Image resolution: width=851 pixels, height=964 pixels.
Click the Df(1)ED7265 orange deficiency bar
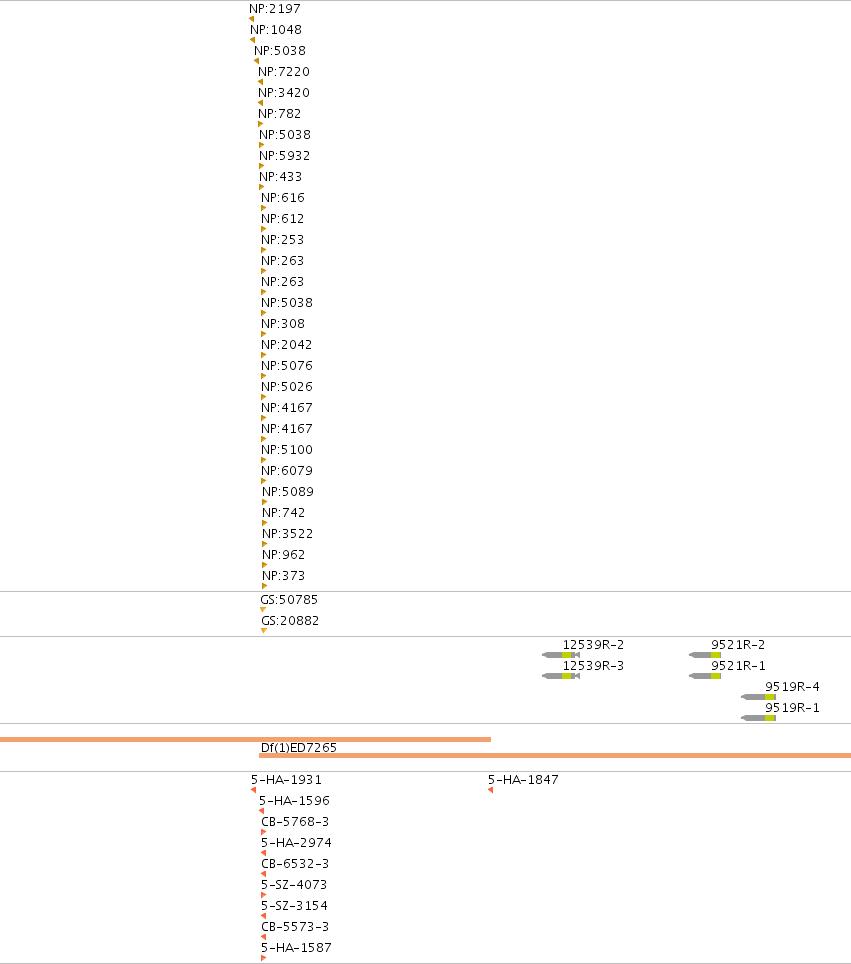coord(555,755)
